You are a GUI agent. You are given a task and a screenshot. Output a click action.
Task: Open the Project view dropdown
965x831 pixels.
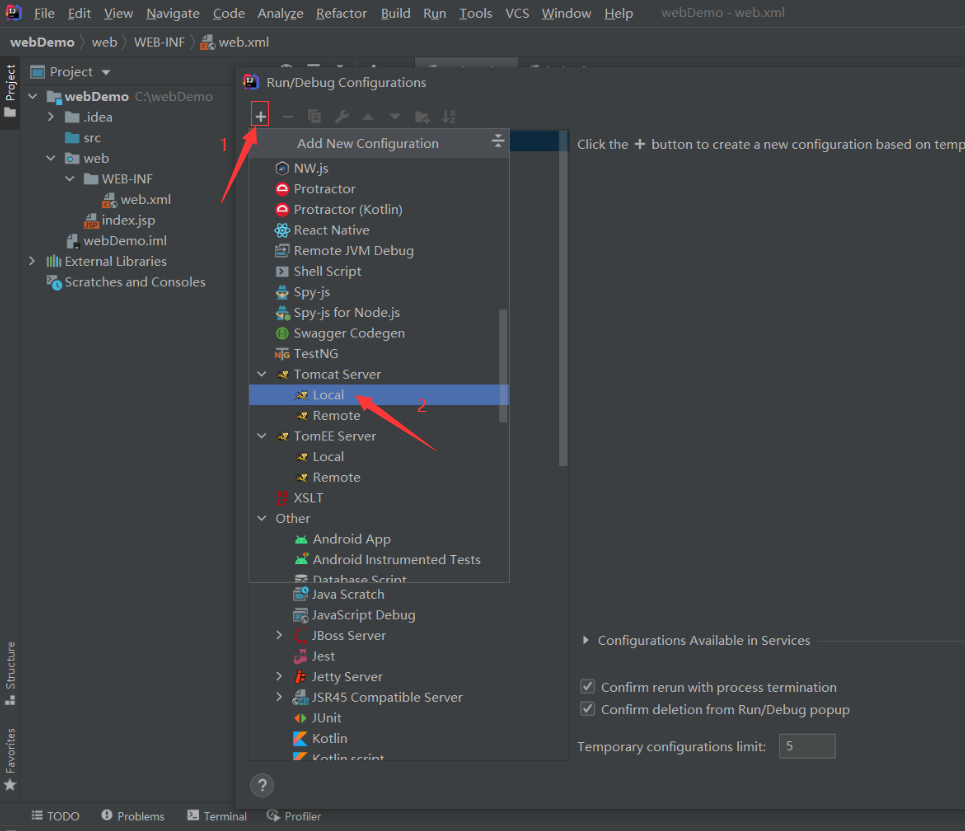pos(106,72)
